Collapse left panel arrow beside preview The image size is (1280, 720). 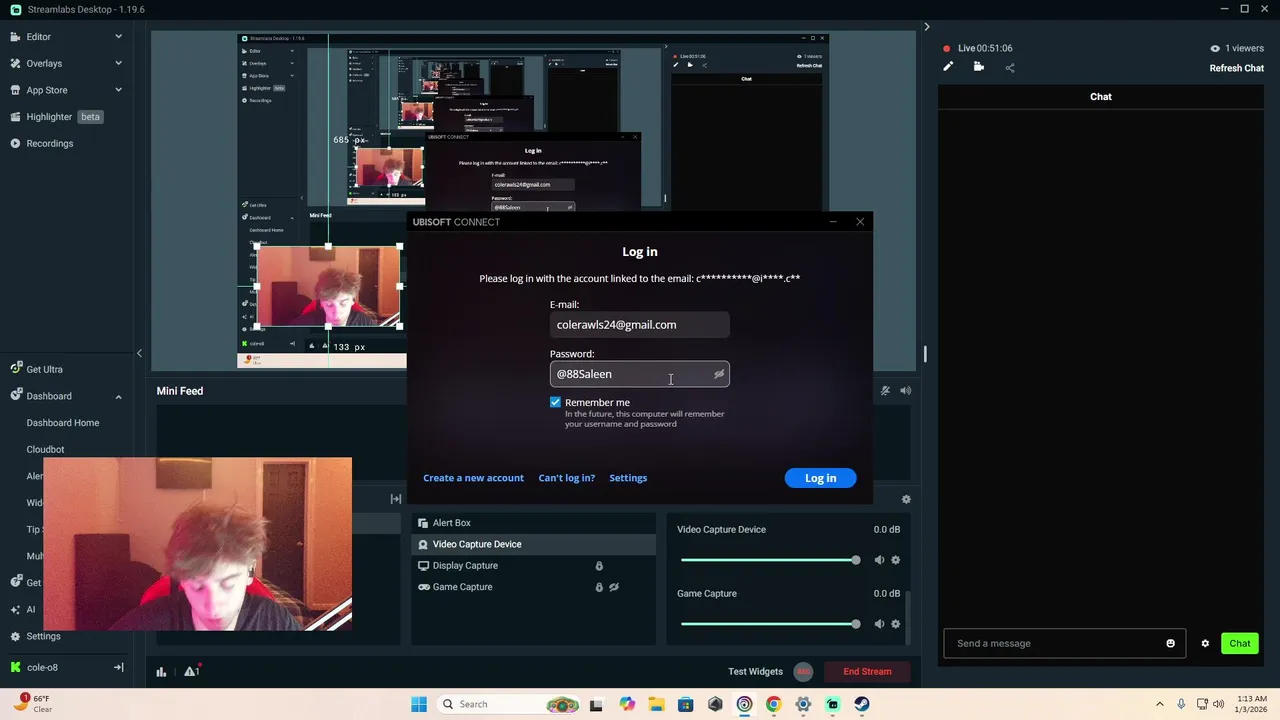pyautogui.click(x=139, y=353)
